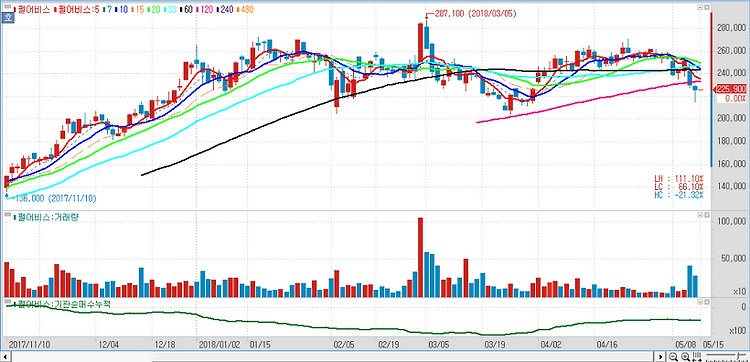Maximize the 기관순매수누적 panel
The width and height of the screenshot is (750, 362).
pyautogui.click(x=706, y=302)
